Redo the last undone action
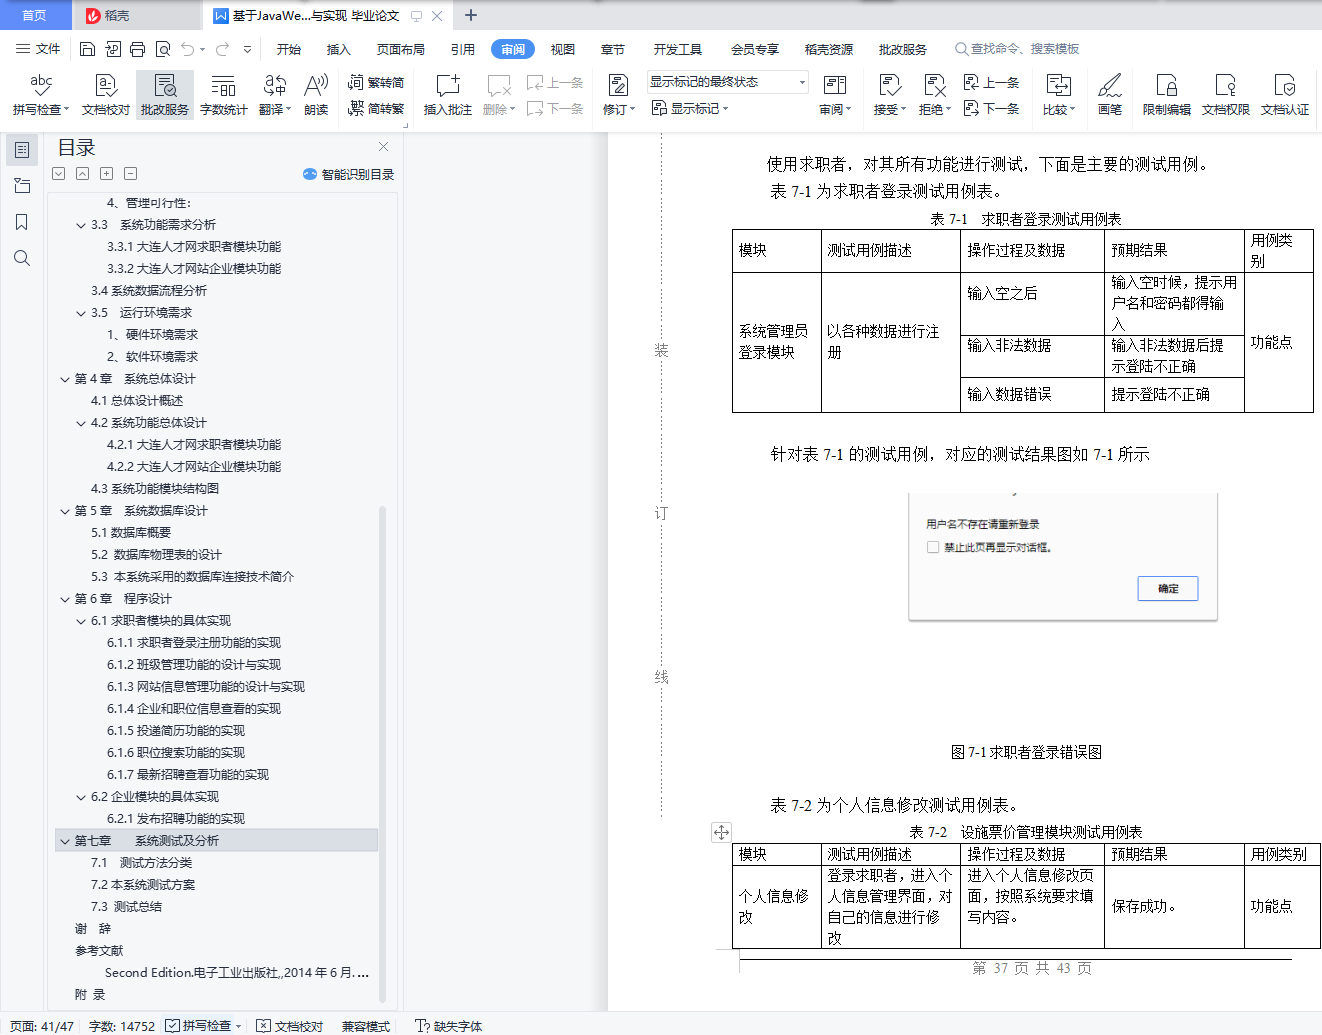The image size is (1322, 1035). click(222, 49)
